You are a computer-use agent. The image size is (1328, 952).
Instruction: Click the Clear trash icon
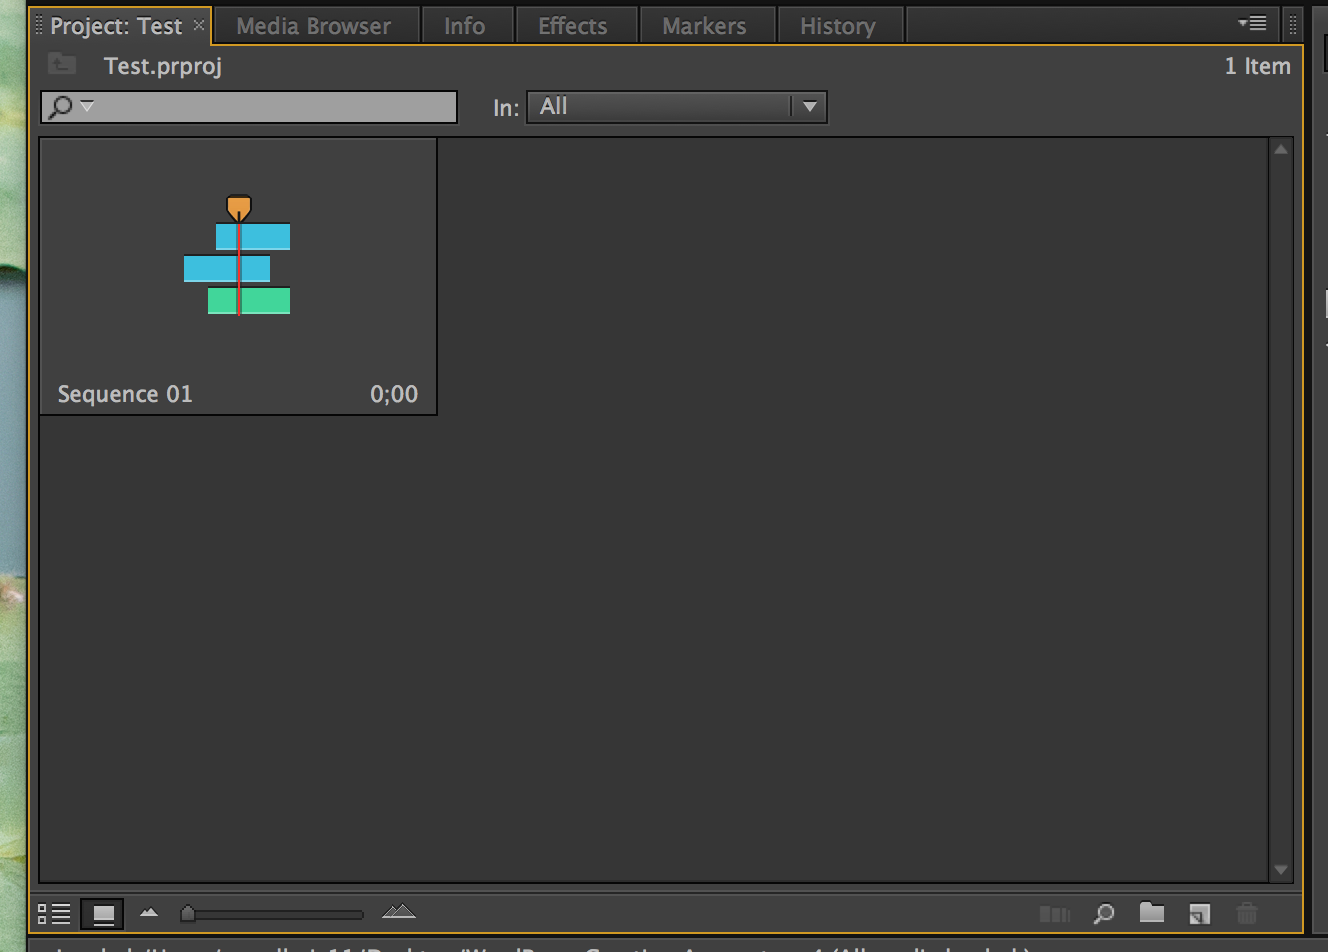1246,913
